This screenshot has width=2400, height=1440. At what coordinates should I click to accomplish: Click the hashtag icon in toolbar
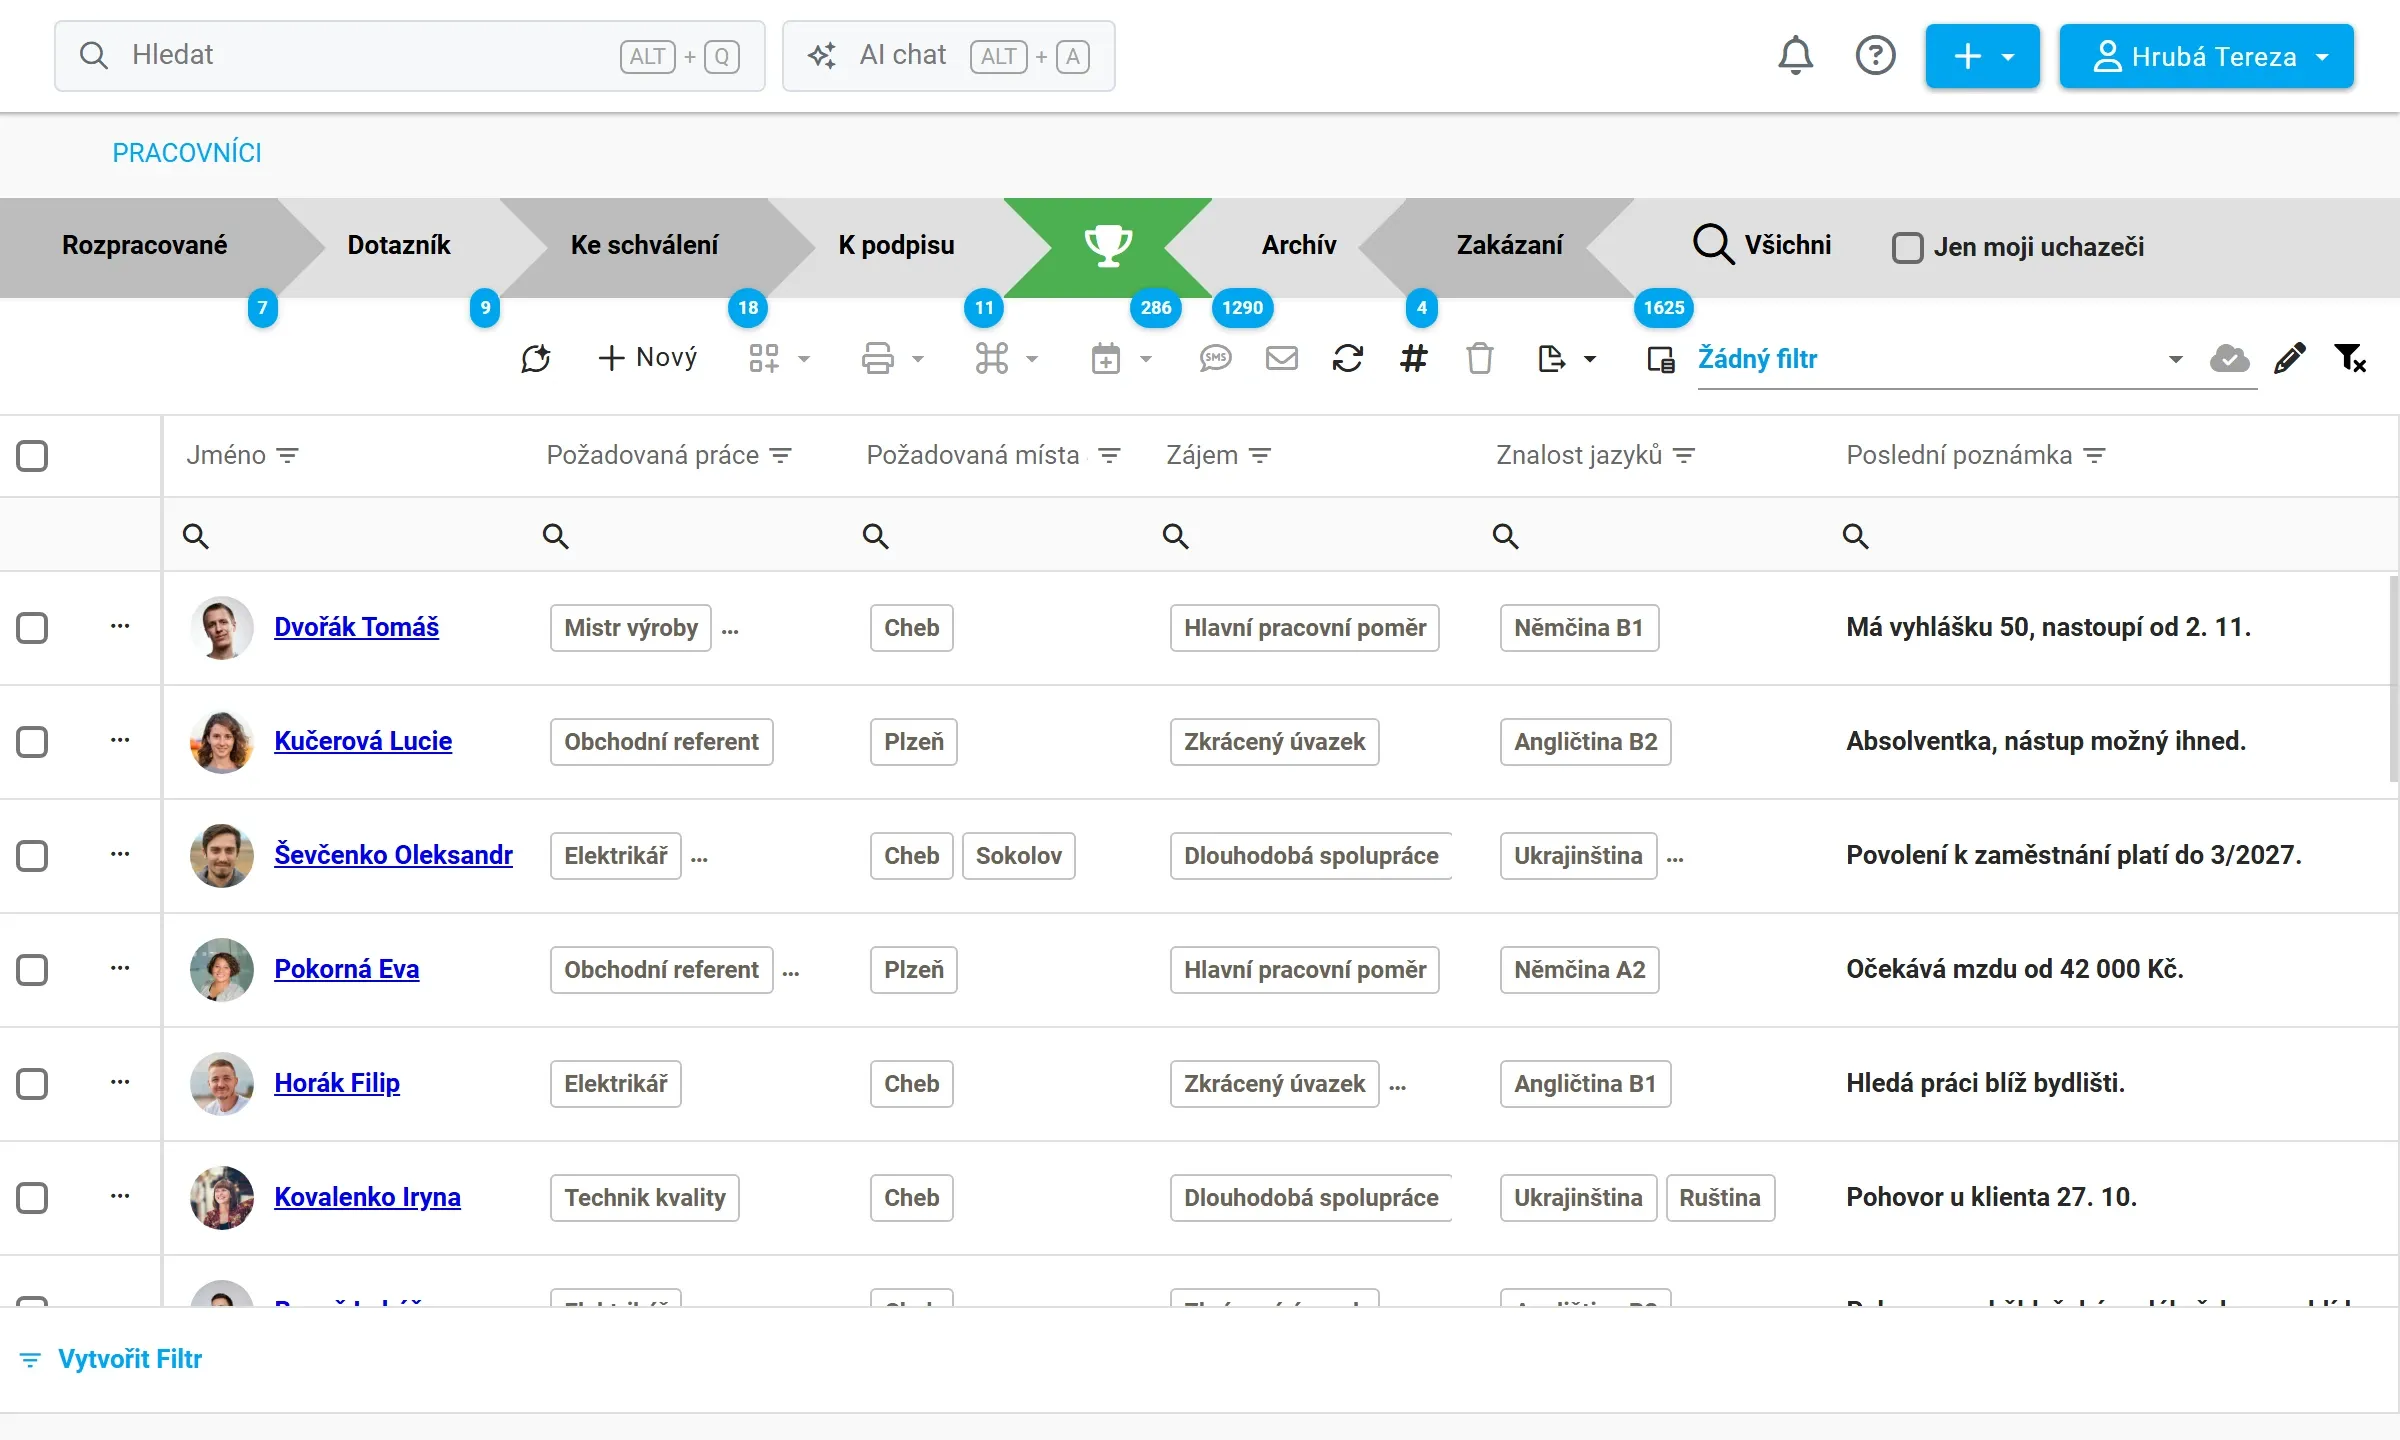click(x=1413, y=358)
